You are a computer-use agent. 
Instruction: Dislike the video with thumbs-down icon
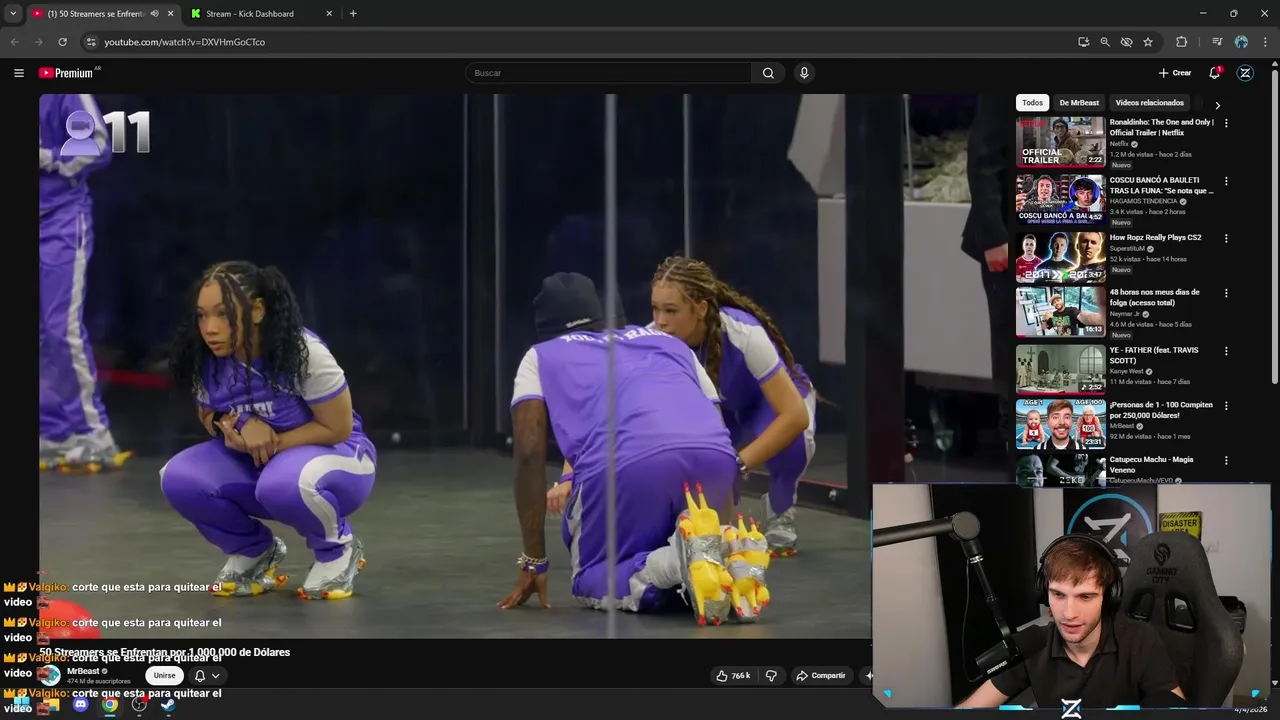[771, 676]
